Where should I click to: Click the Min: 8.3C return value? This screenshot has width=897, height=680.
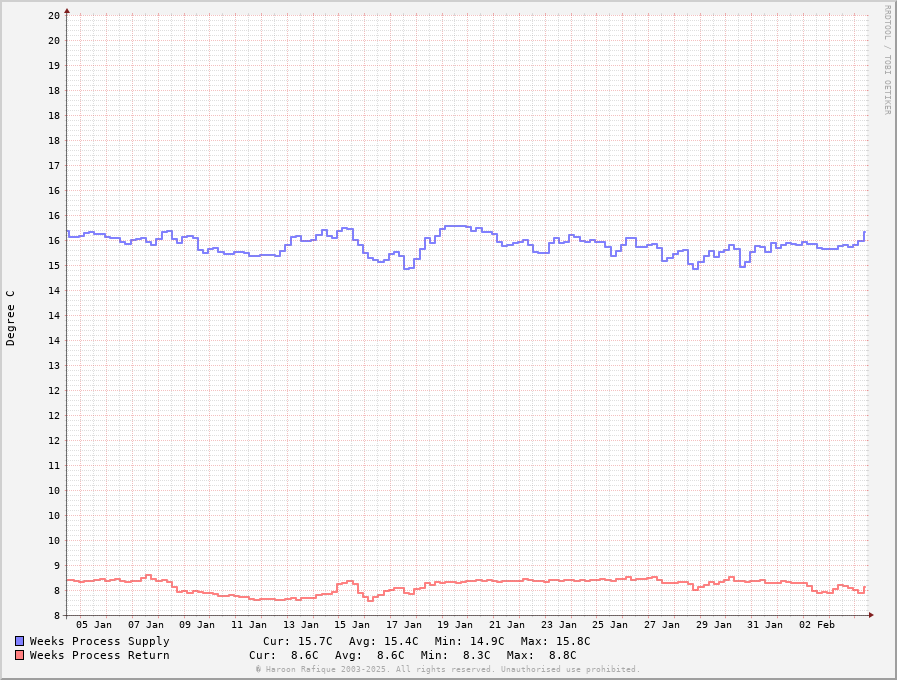456,655
